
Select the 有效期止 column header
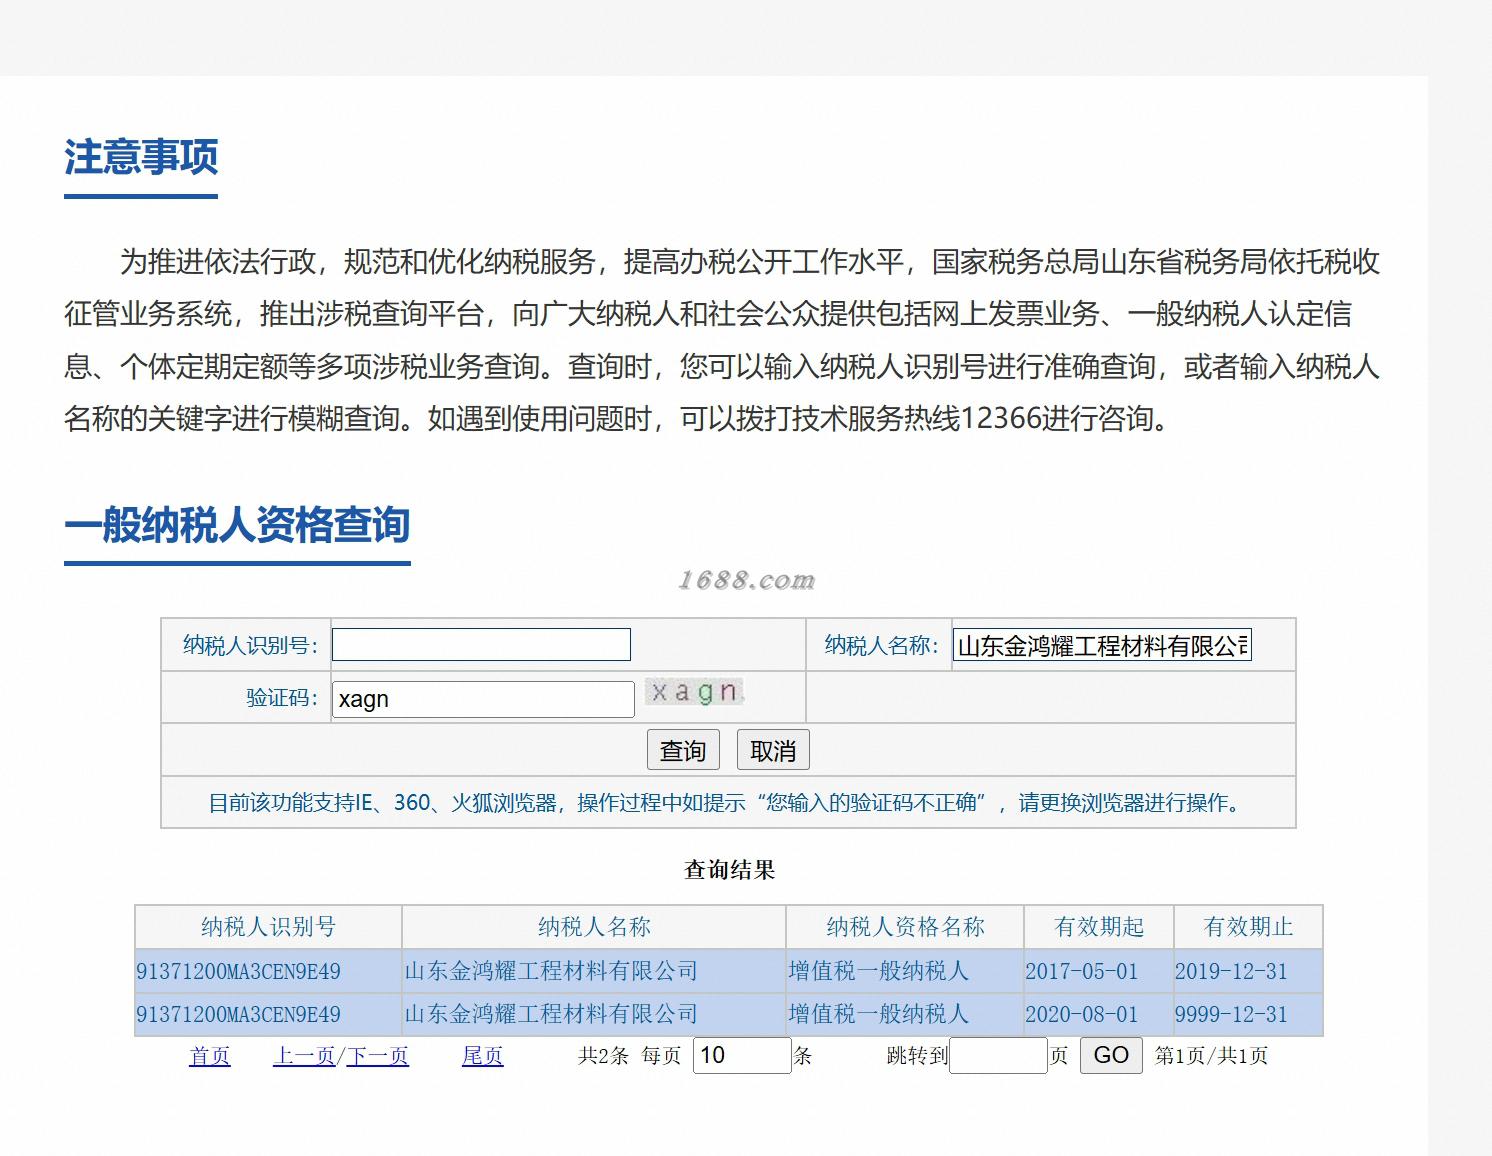(1248, 927)
